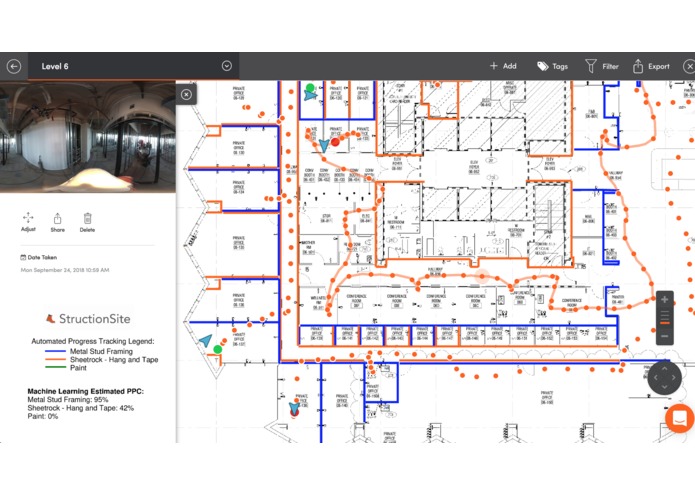
Task: Click the orange zoom level slider indicator
Action: [664, 323]
